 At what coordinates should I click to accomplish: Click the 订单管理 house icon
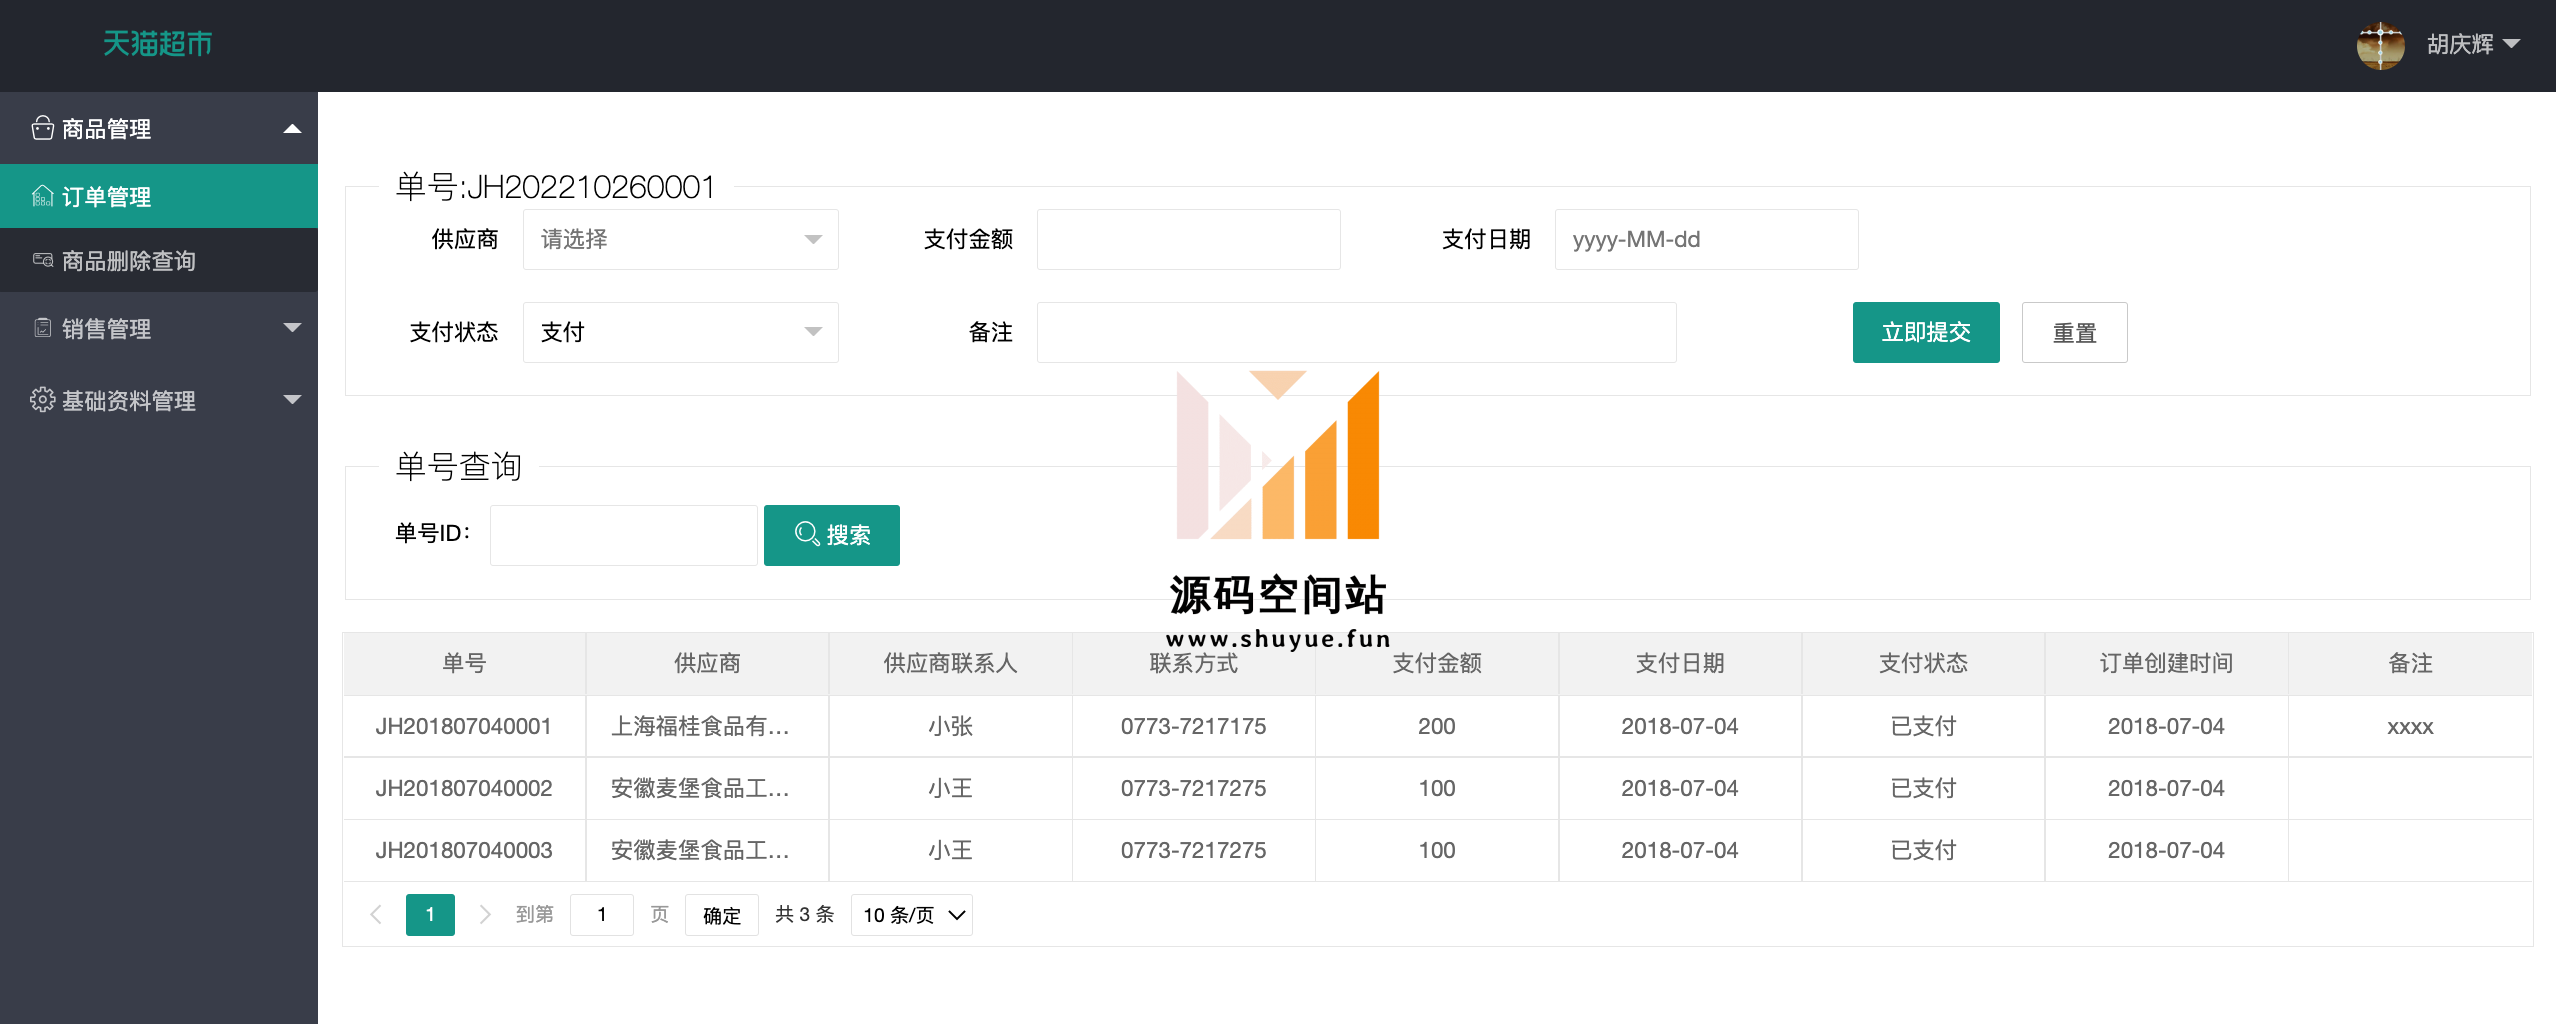point(42,196)
